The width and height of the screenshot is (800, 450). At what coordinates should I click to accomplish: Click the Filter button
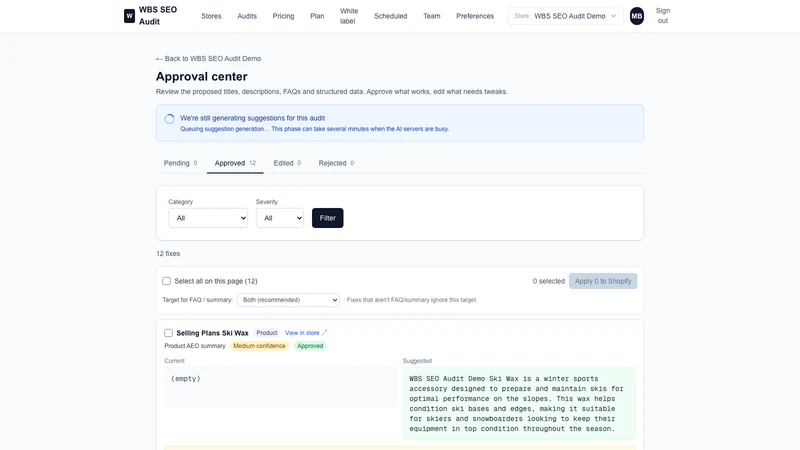coord(328,218)
